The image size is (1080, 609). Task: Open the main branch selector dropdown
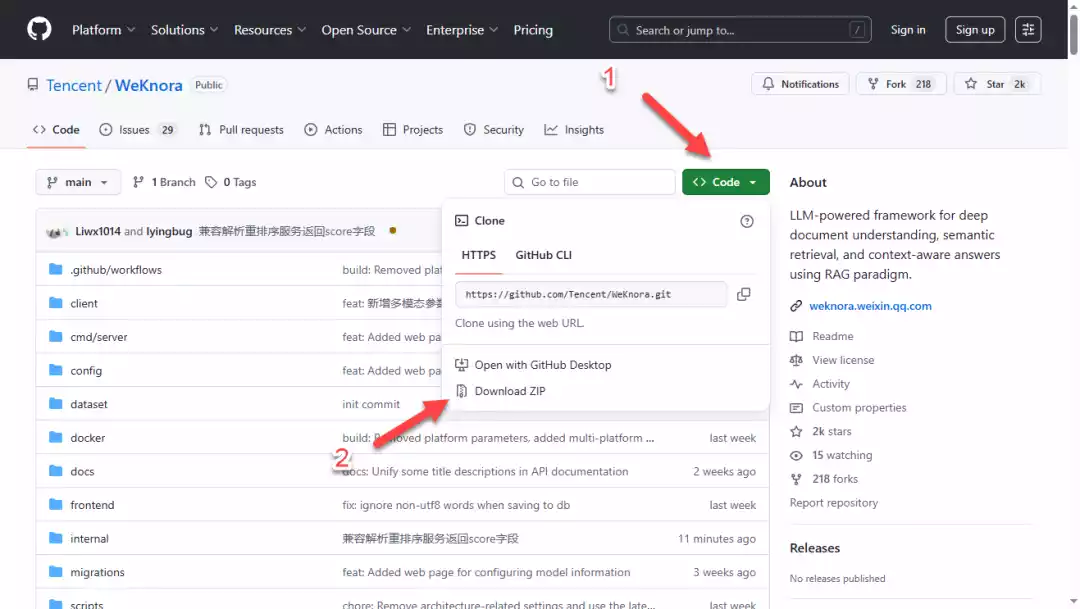click(x=78, y=182)
